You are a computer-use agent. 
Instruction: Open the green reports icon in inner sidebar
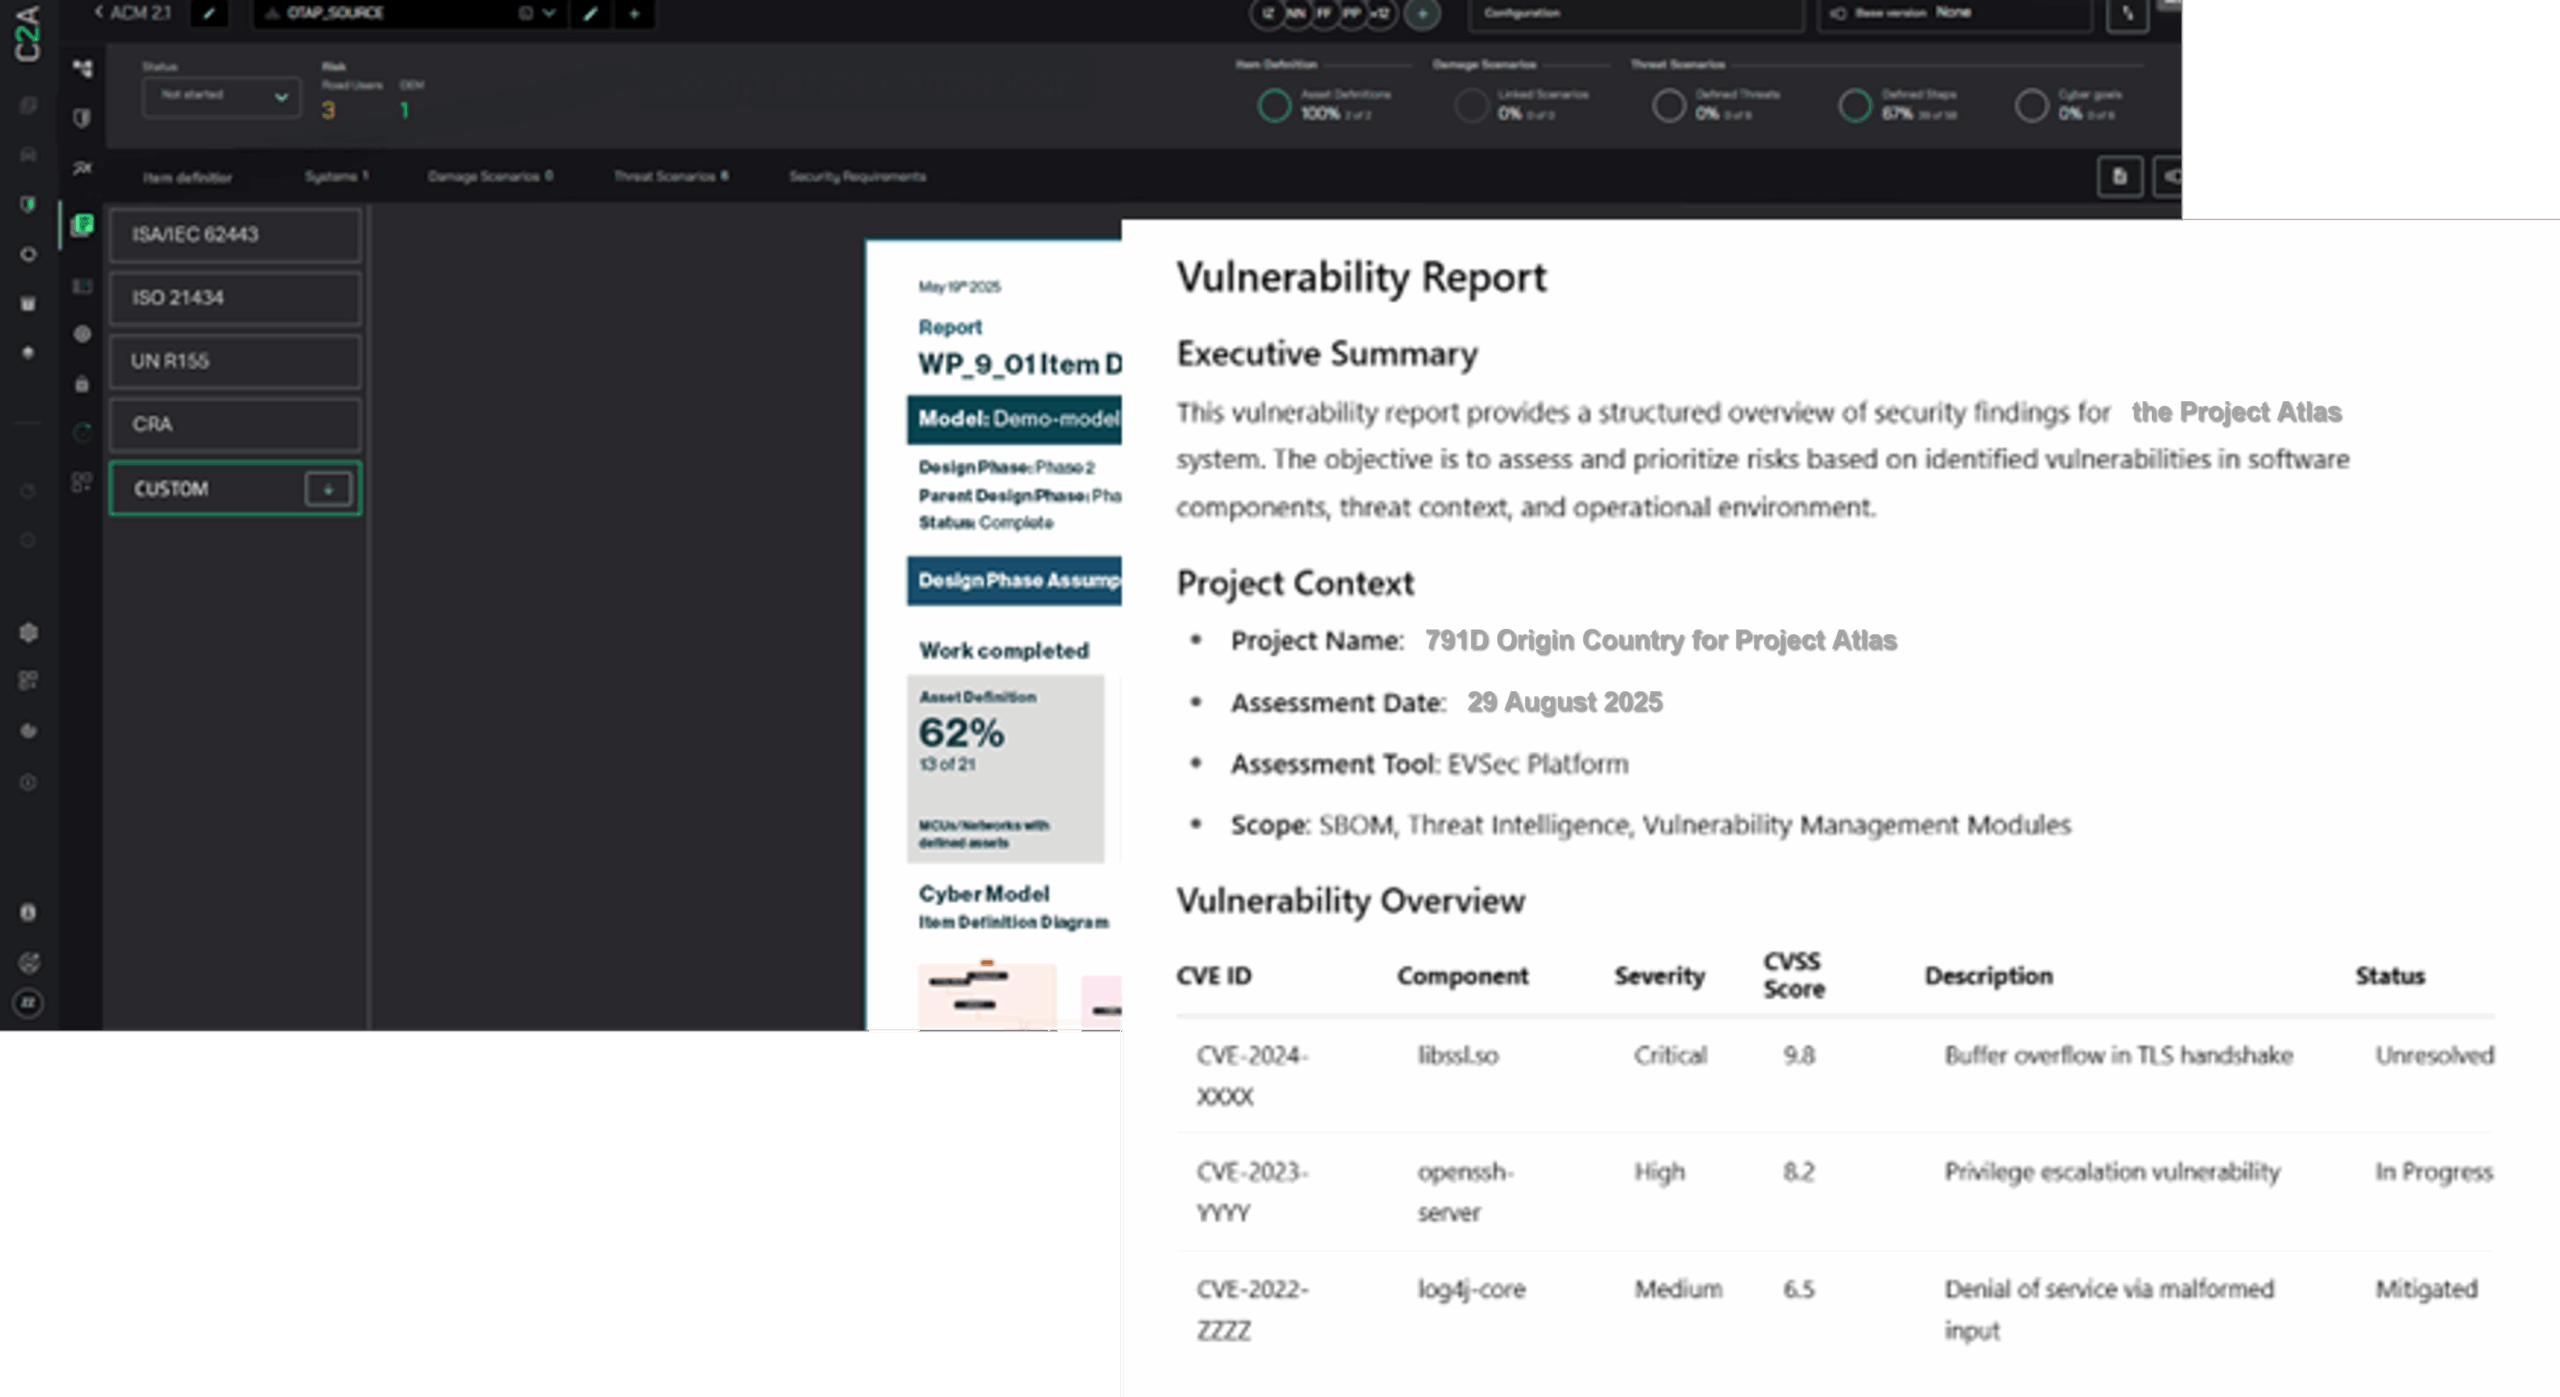tap(82, 224)
